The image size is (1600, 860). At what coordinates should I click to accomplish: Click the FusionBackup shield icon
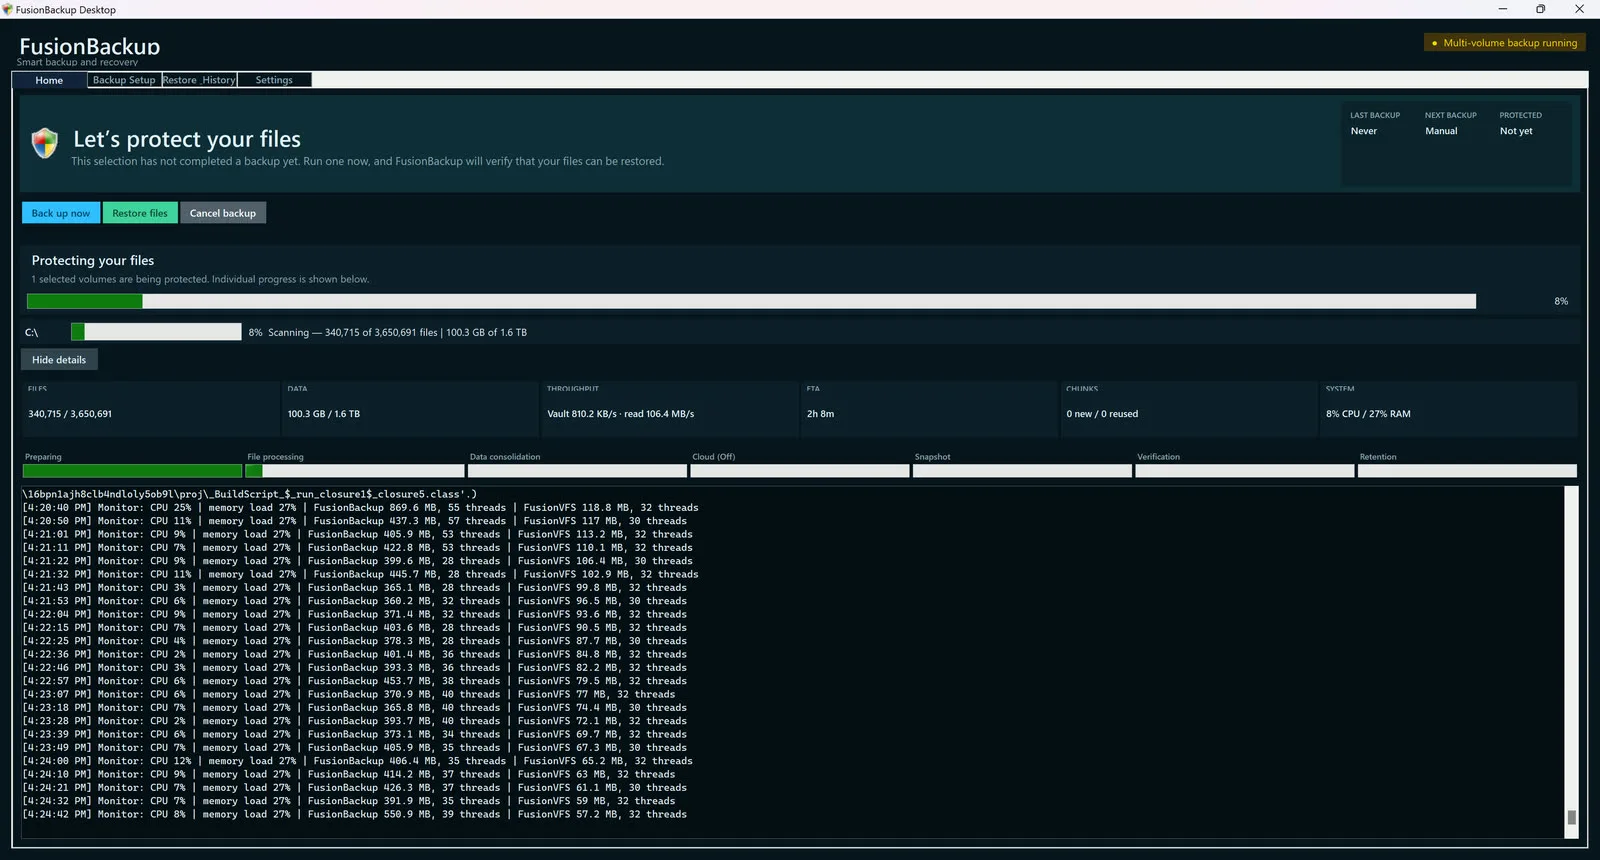[45, 143]
